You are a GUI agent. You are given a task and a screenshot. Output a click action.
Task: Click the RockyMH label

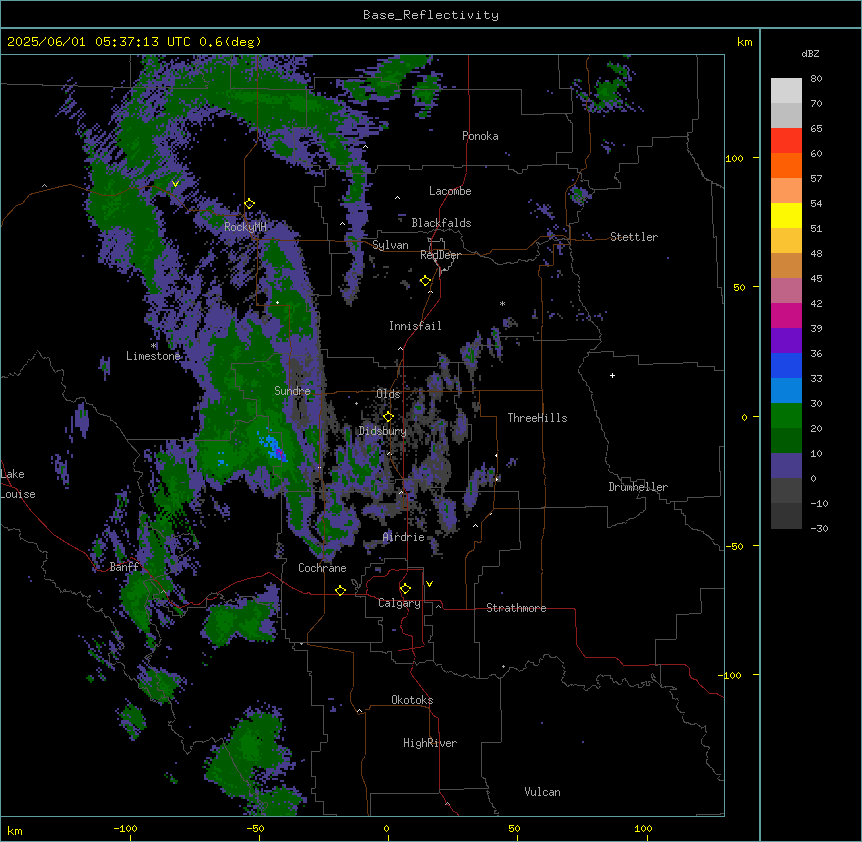(245, 227)
